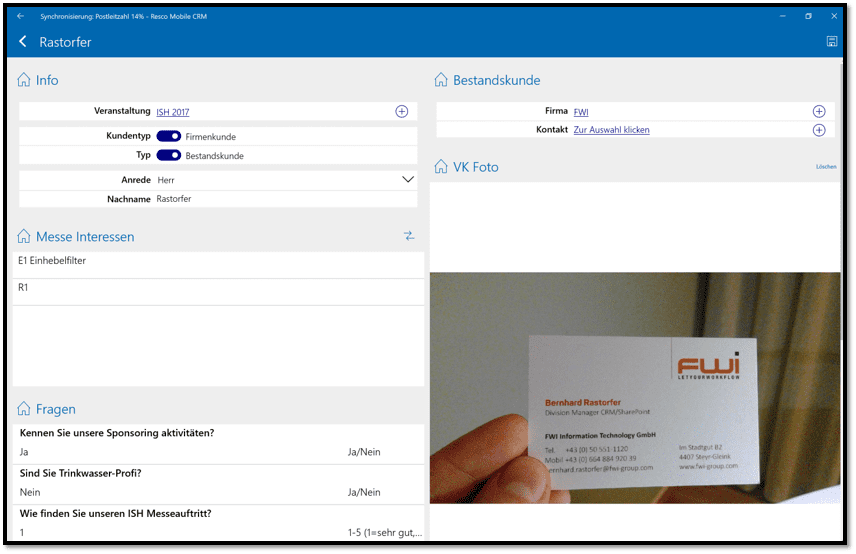Screen dimensions: 856x554
Task: Click the 'Zur Auswahl klicken' link
Action: click(611, 130)
